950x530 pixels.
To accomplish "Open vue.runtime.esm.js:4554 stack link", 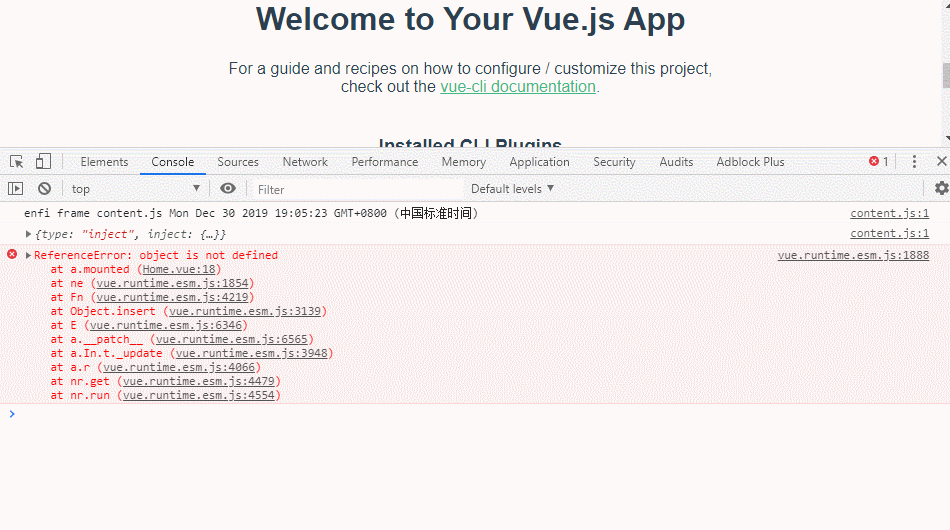I will tap(199, 394).
